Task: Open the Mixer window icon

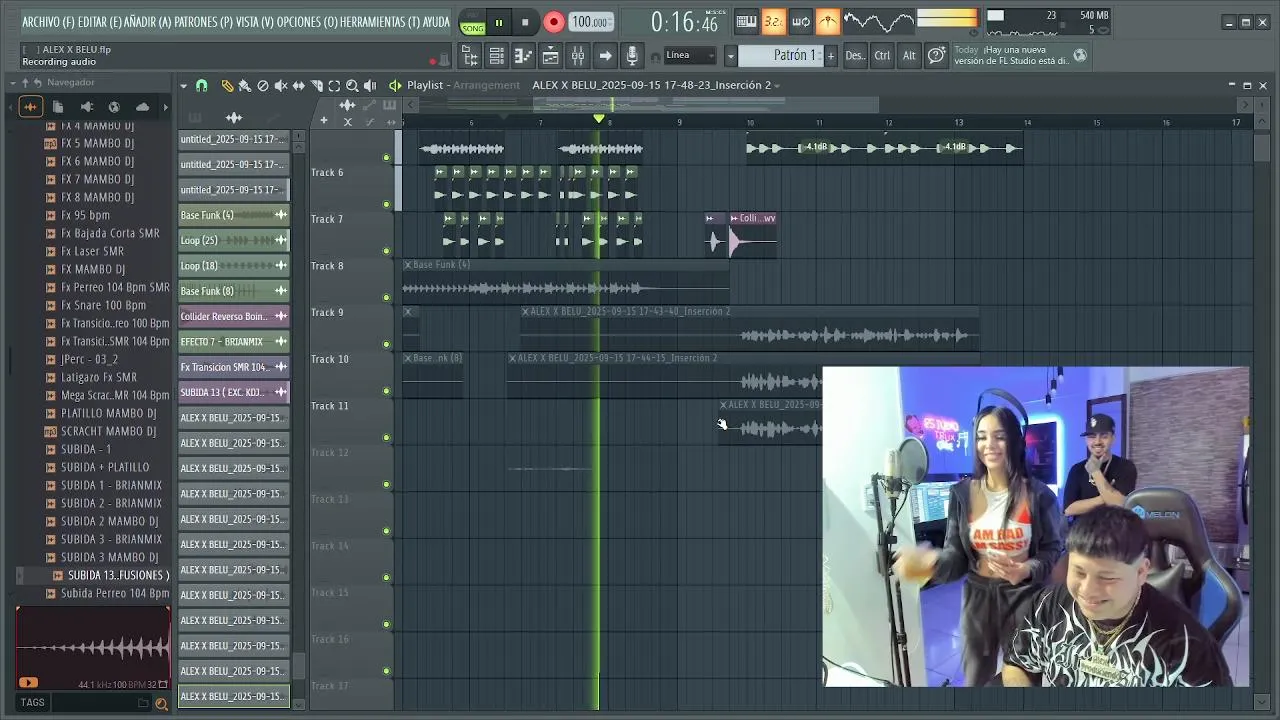Action: [x=577, y=56]
